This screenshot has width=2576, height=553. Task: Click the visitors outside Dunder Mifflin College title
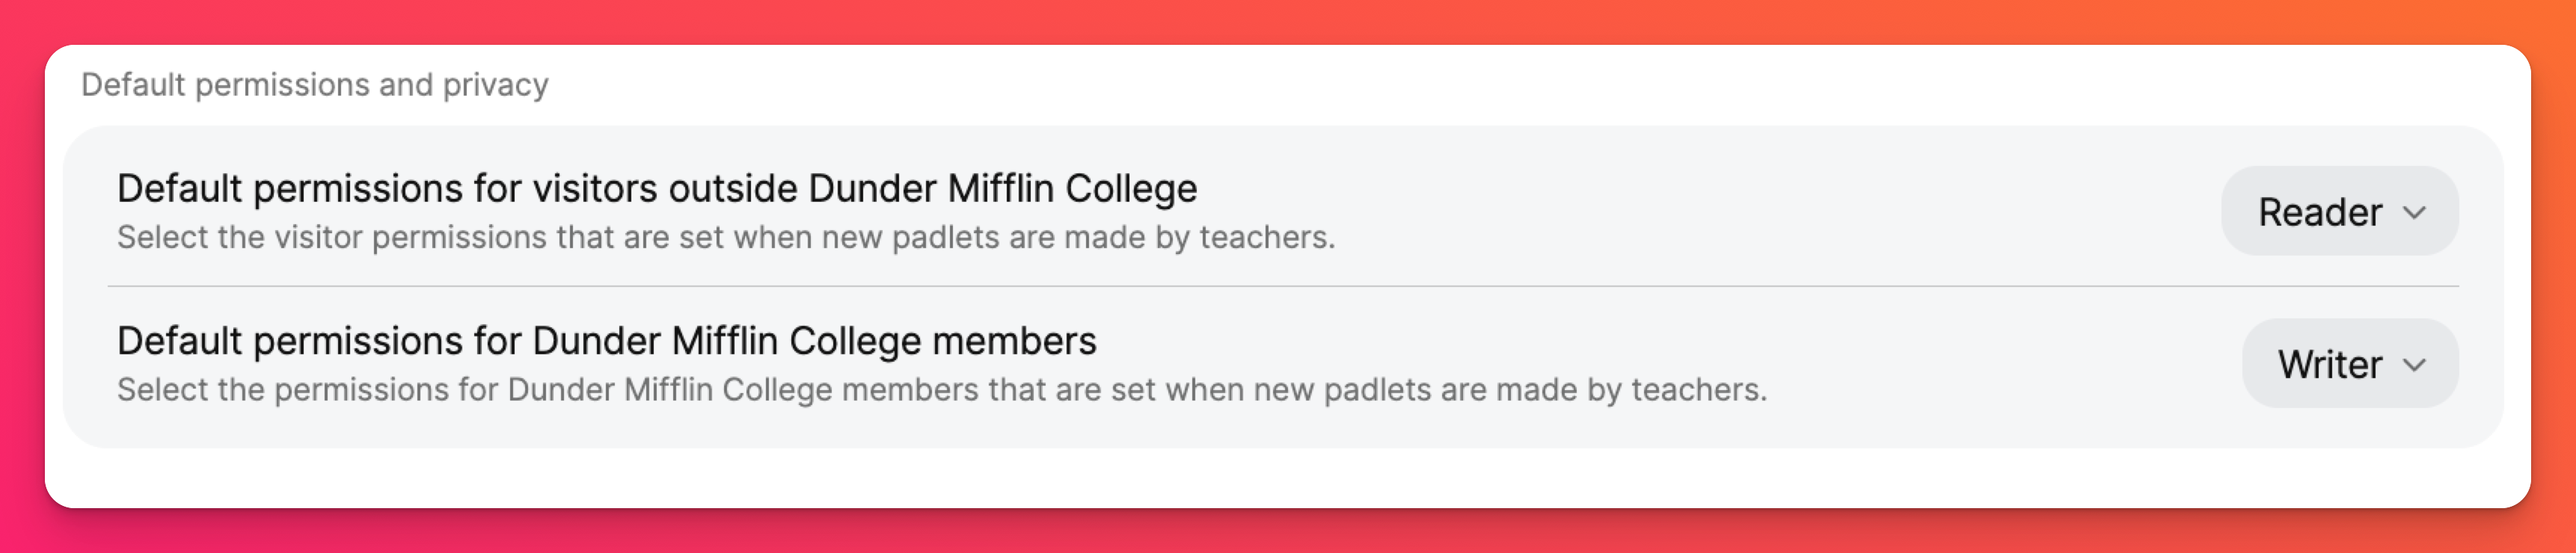coord(656,188)
